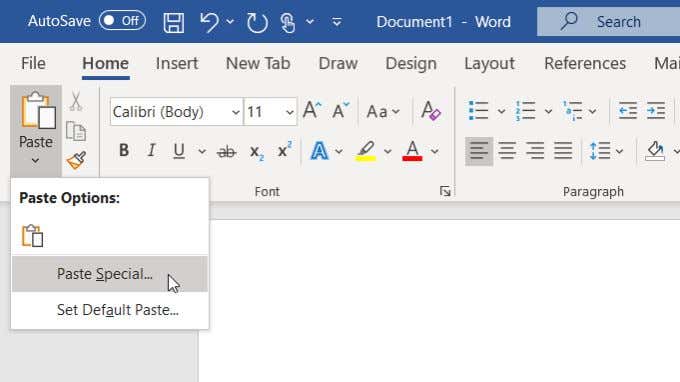Choose Paste Special from Paste menu
Viewport: 680px width, 382px height.
[110, 274]
